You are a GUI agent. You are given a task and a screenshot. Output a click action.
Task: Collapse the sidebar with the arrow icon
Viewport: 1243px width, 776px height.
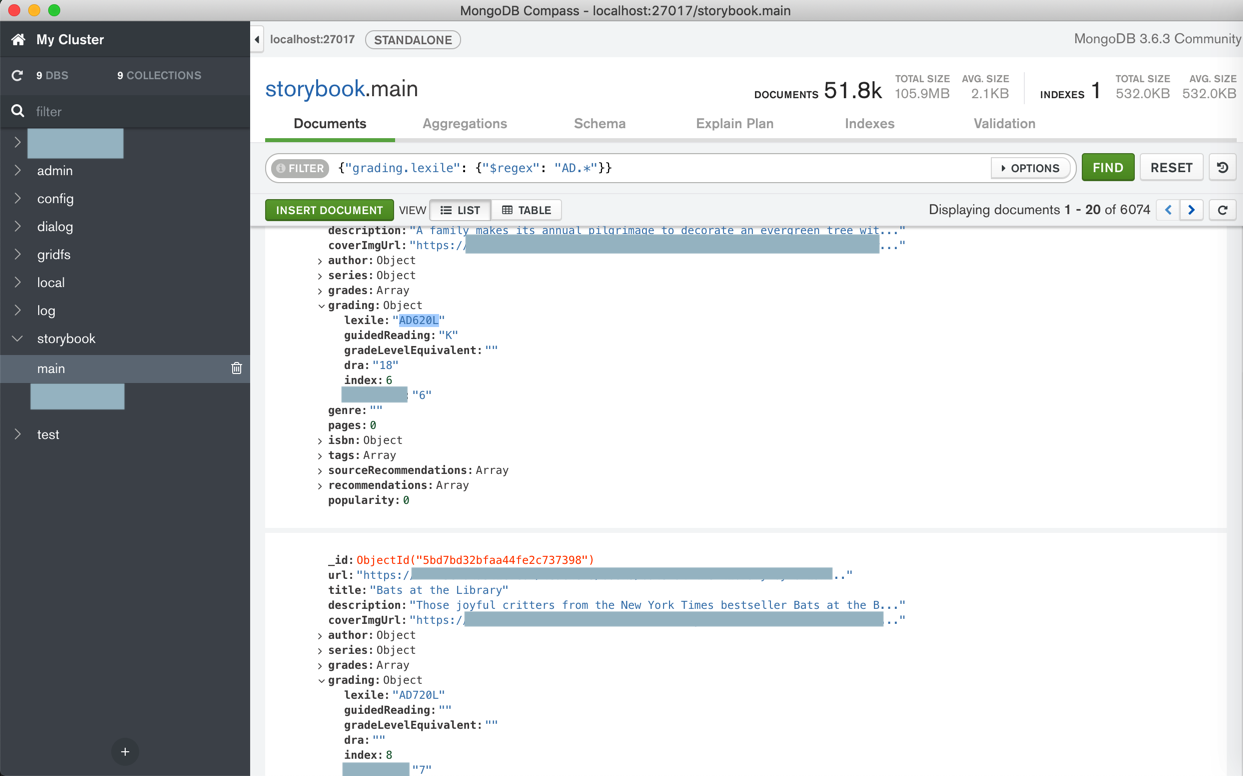click(257, 40)
